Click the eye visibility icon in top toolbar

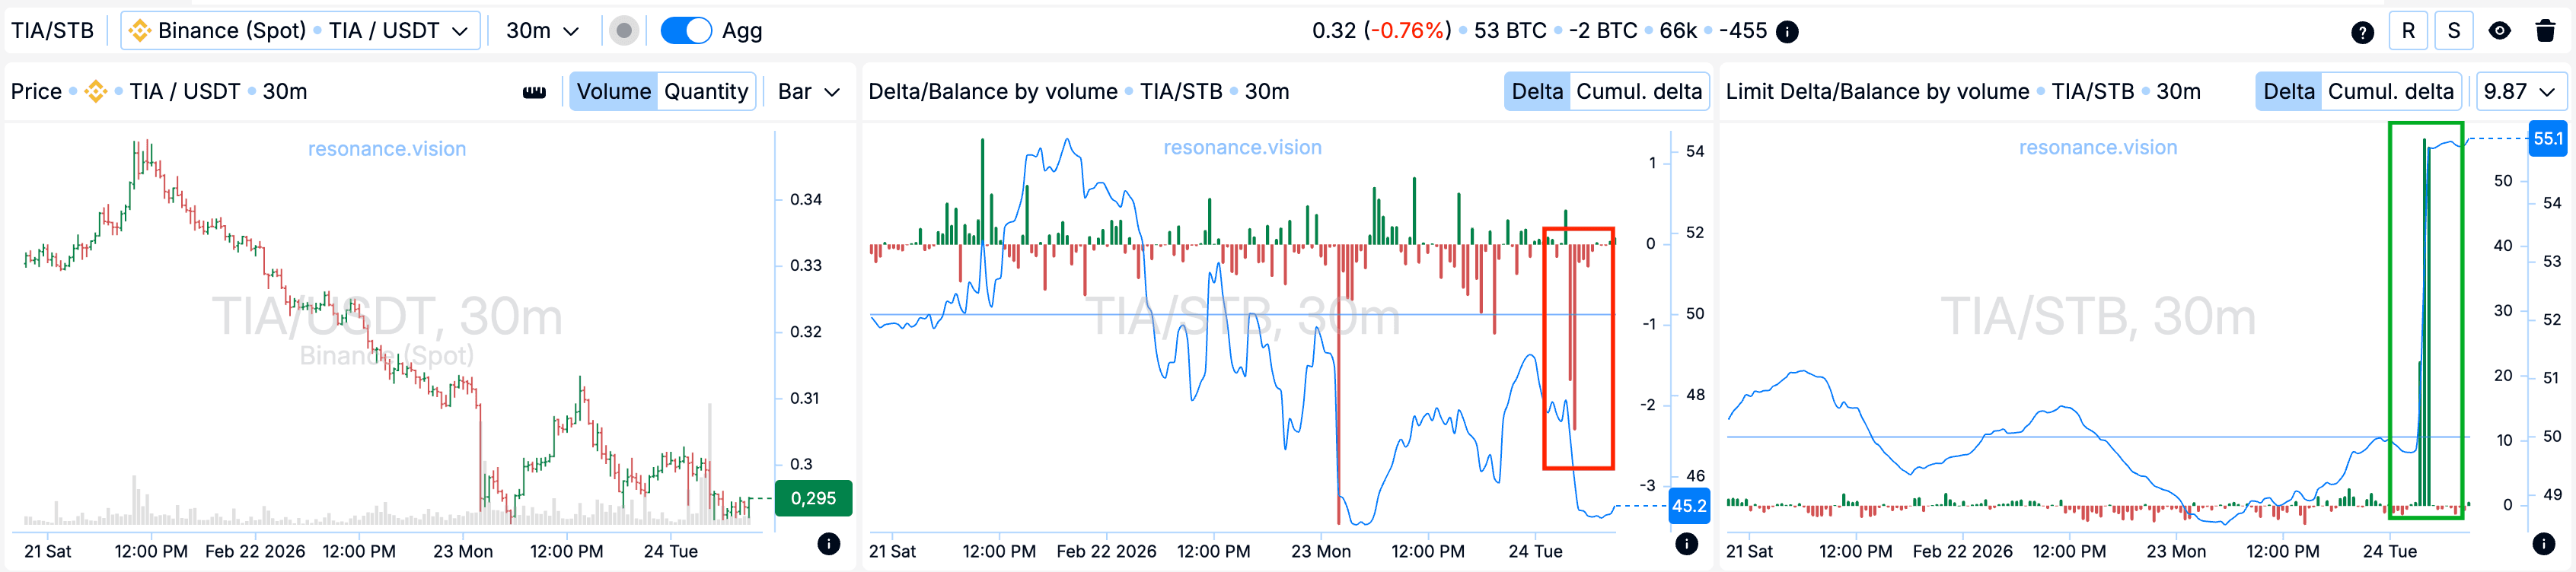tap(2499, 31)
